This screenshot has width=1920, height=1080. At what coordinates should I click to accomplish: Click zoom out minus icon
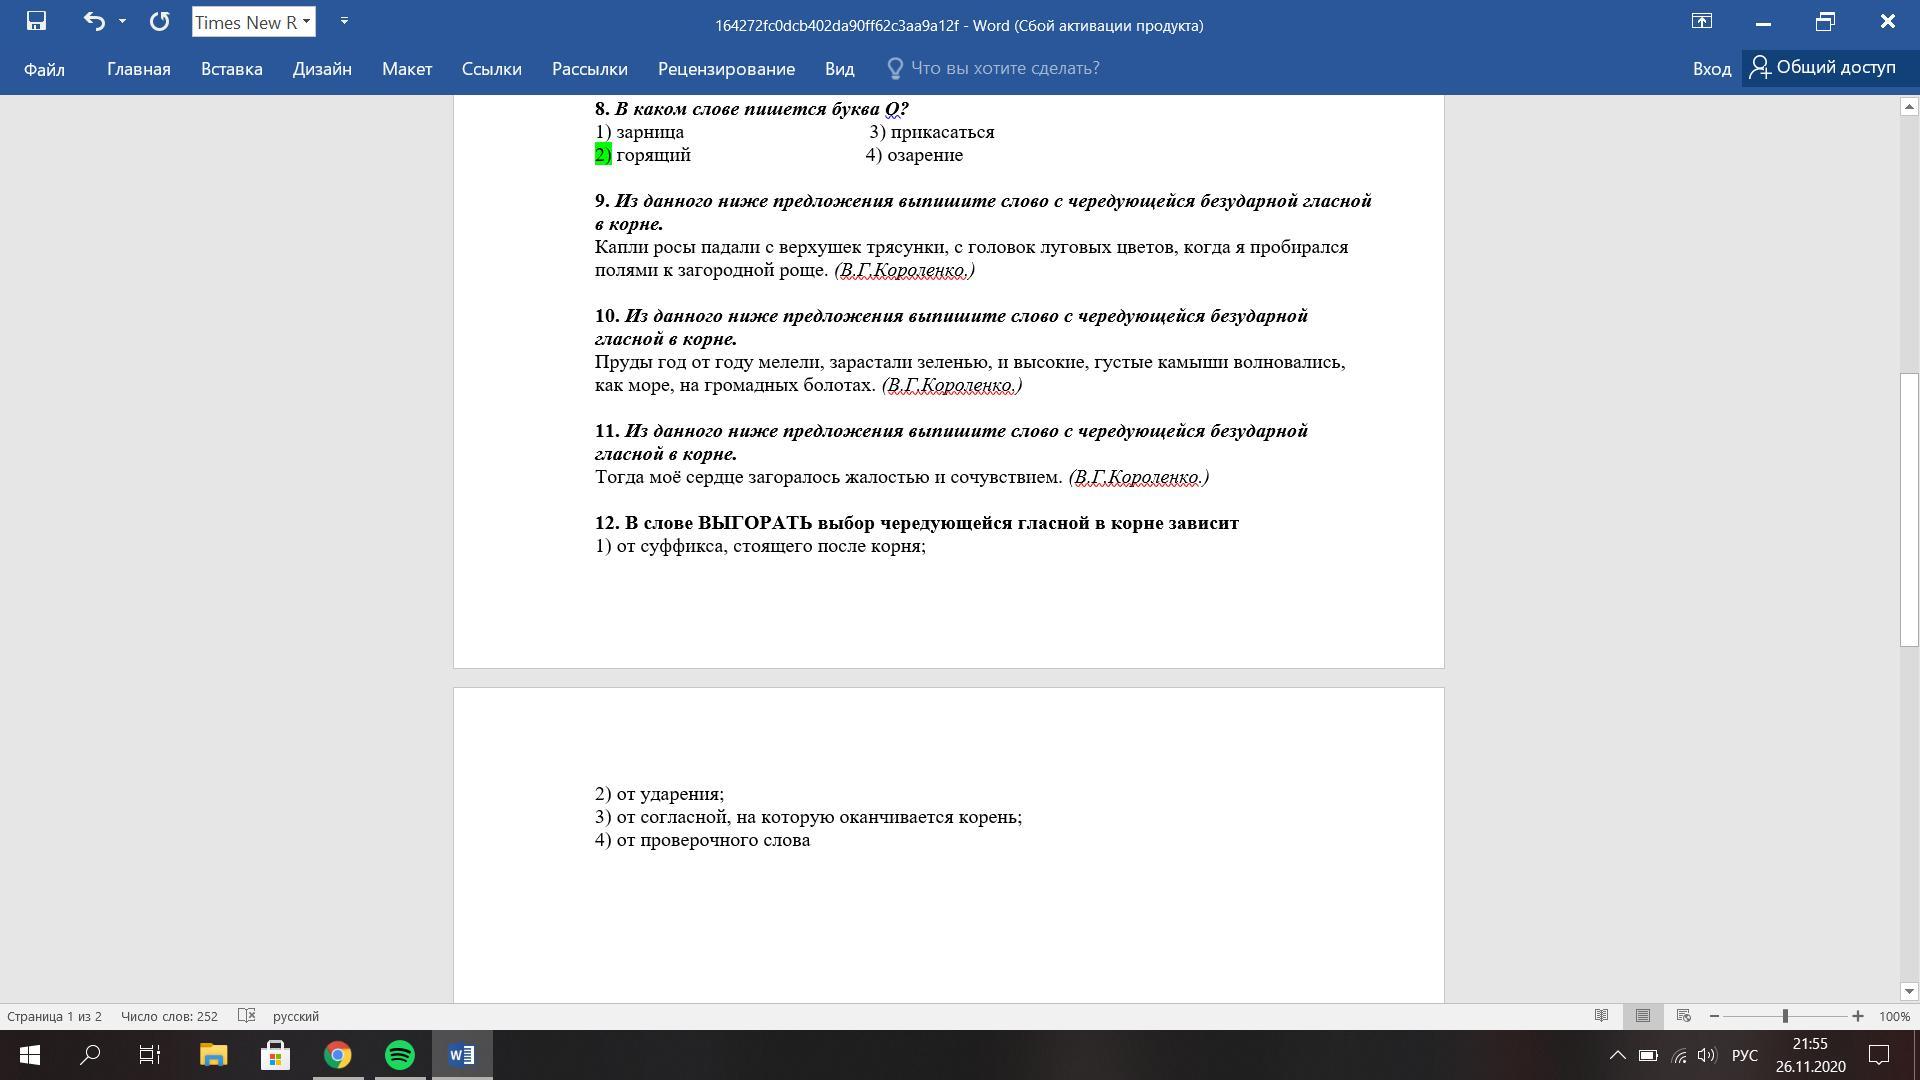click(1714, 1016)
